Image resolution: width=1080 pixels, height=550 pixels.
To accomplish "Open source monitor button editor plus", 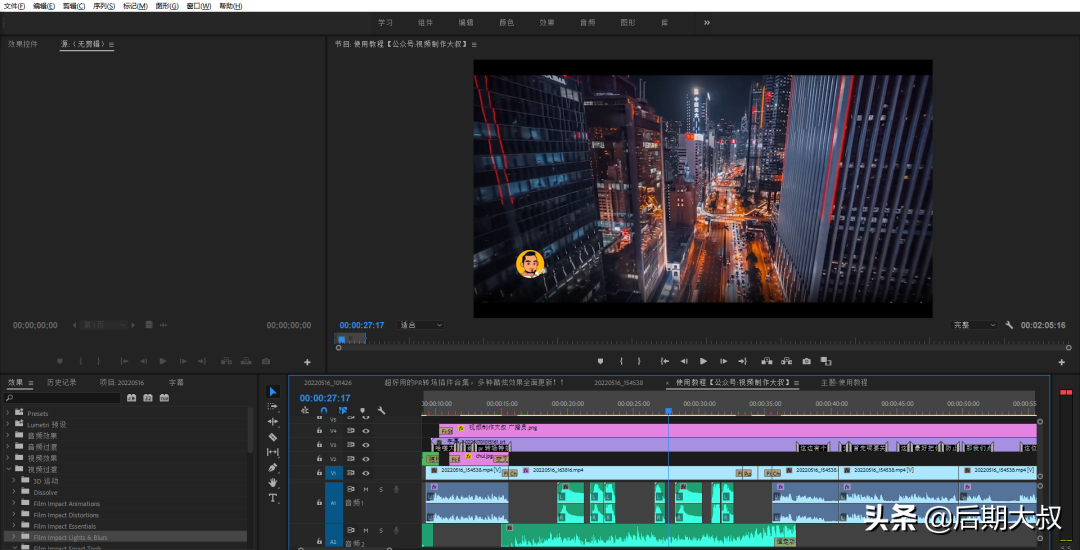I will [307, 361].
